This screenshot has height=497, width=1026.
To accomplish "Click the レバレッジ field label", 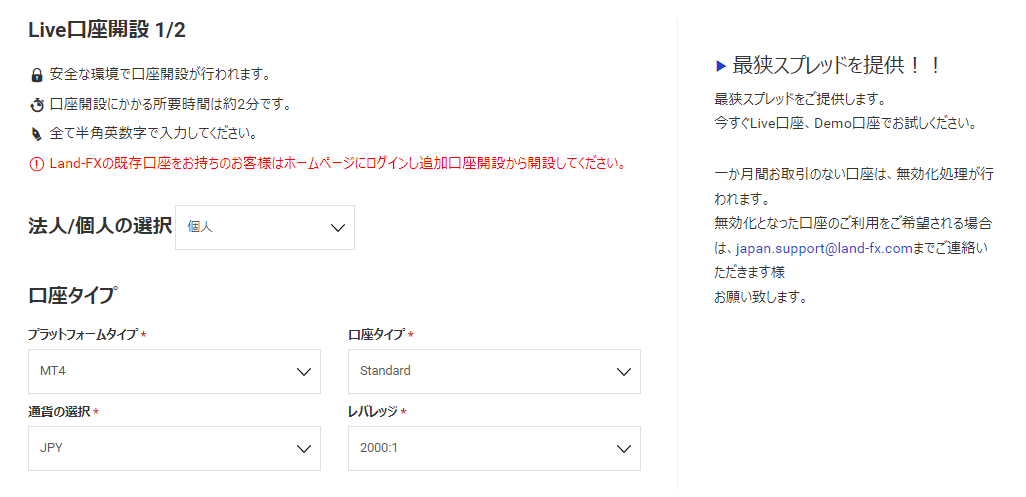I will click(372, 412).
